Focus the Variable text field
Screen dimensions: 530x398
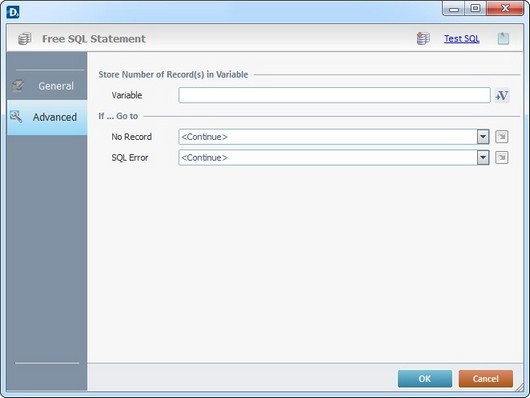334,95
